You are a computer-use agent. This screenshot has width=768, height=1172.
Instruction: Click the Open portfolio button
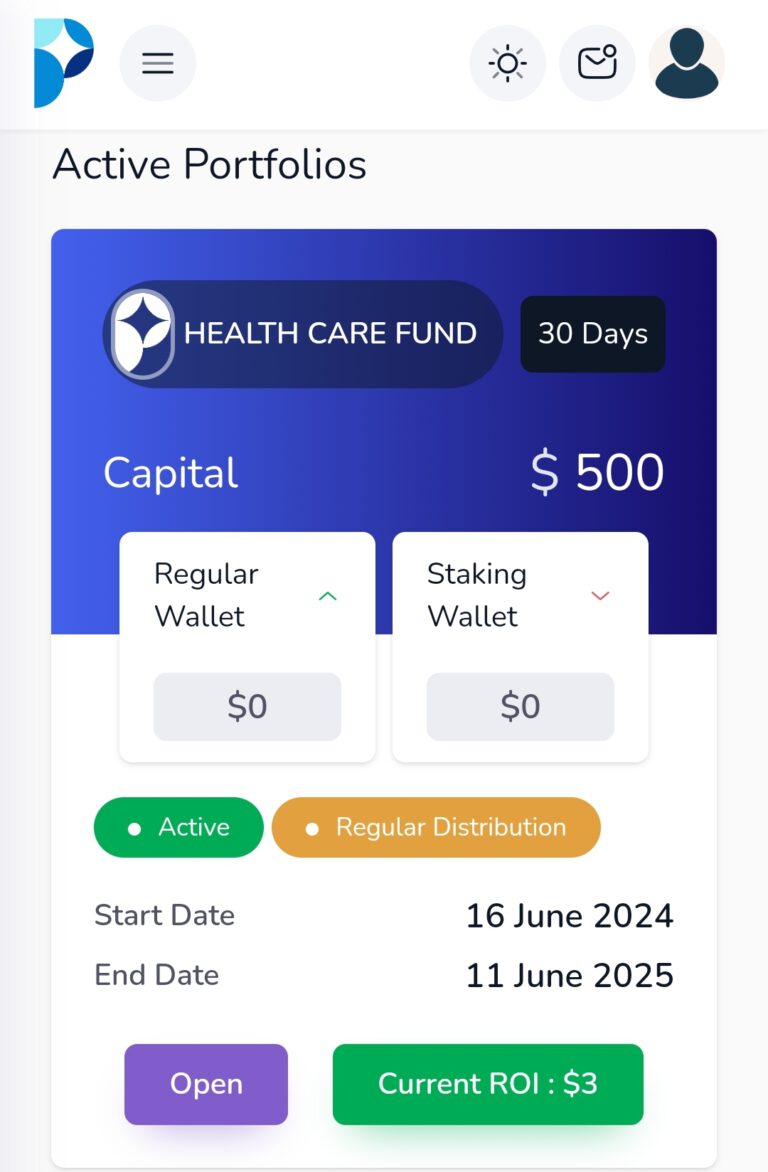pyautogui.click(x=206, y=1084)
